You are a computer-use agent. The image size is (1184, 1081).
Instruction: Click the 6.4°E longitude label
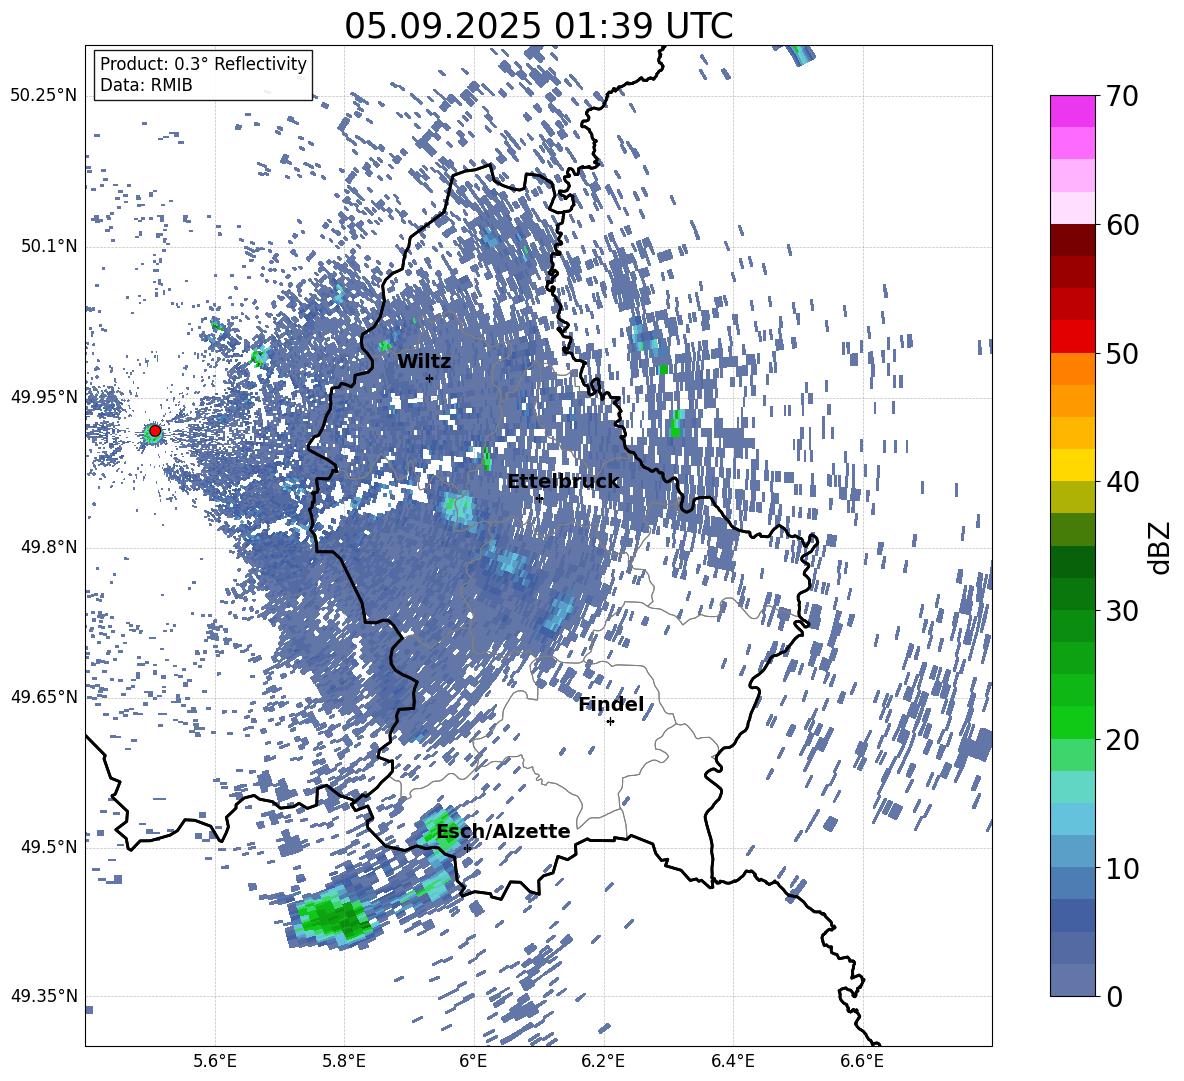coord(732,1061)
